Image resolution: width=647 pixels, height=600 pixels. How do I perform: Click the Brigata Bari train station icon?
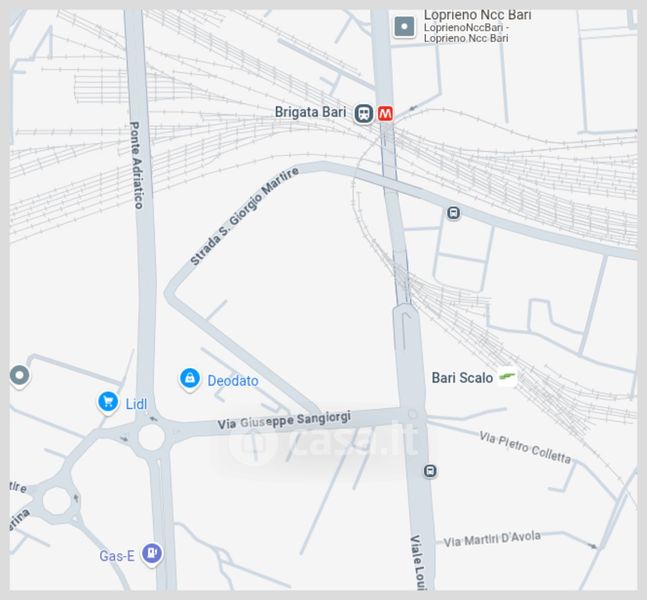(364, 113)
